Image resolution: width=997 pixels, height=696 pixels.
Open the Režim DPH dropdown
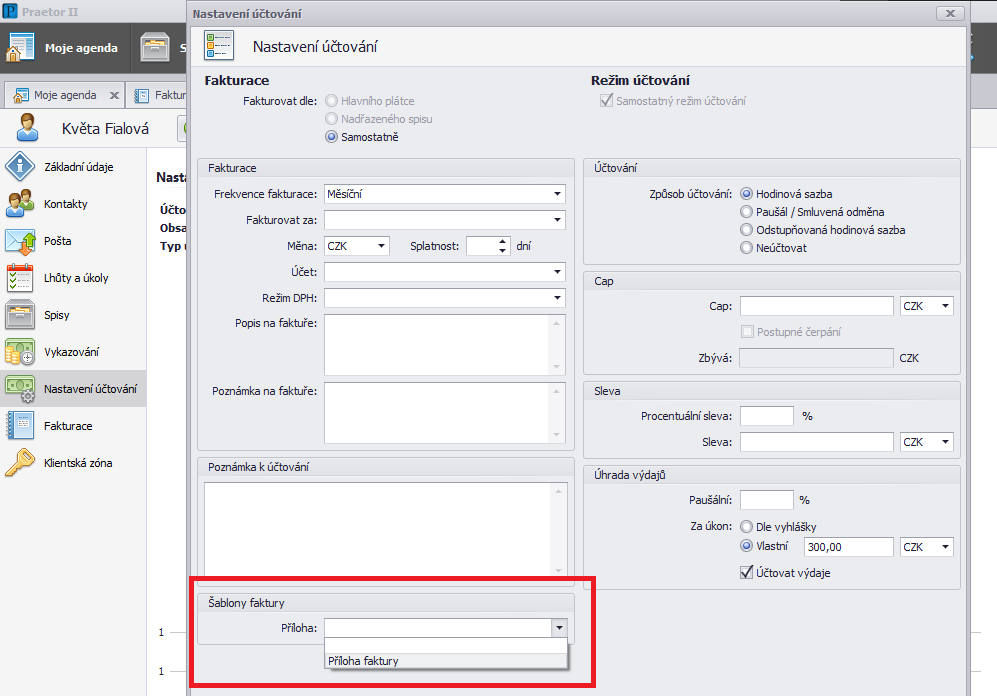coord(556,298)
